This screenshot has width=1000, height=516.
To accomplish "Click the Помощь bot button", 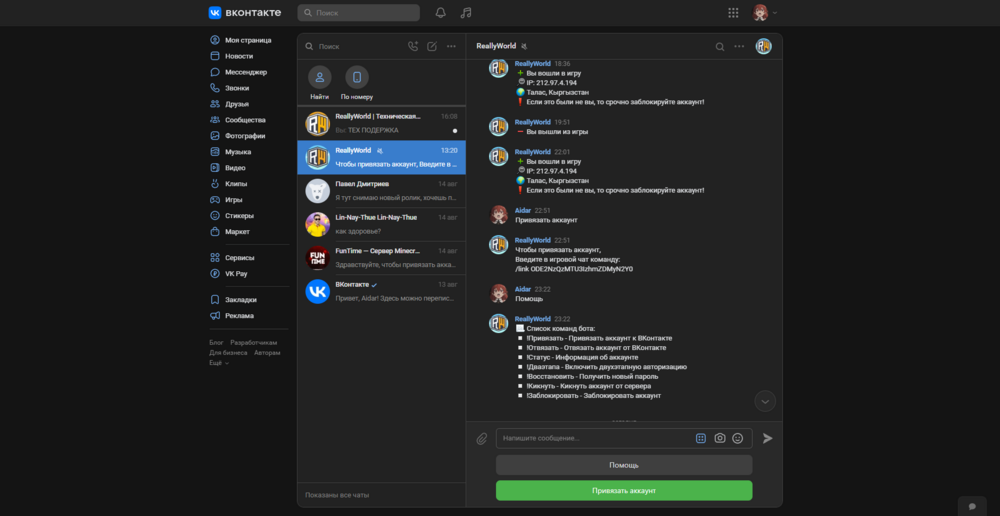I will coord(624,465).
